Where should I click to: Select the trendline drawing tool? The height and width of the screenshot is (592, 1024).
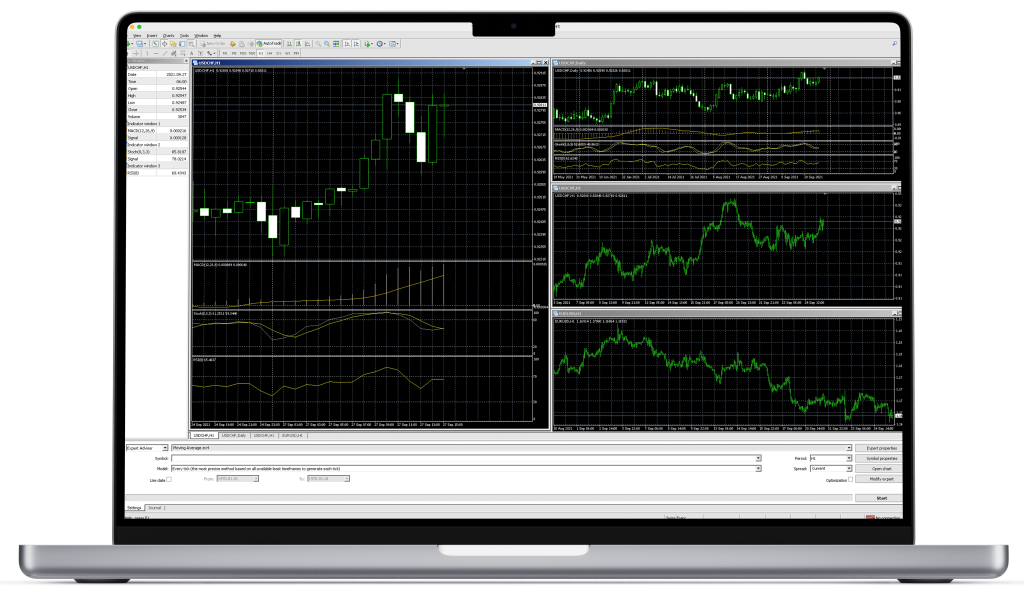coord(165,54)
